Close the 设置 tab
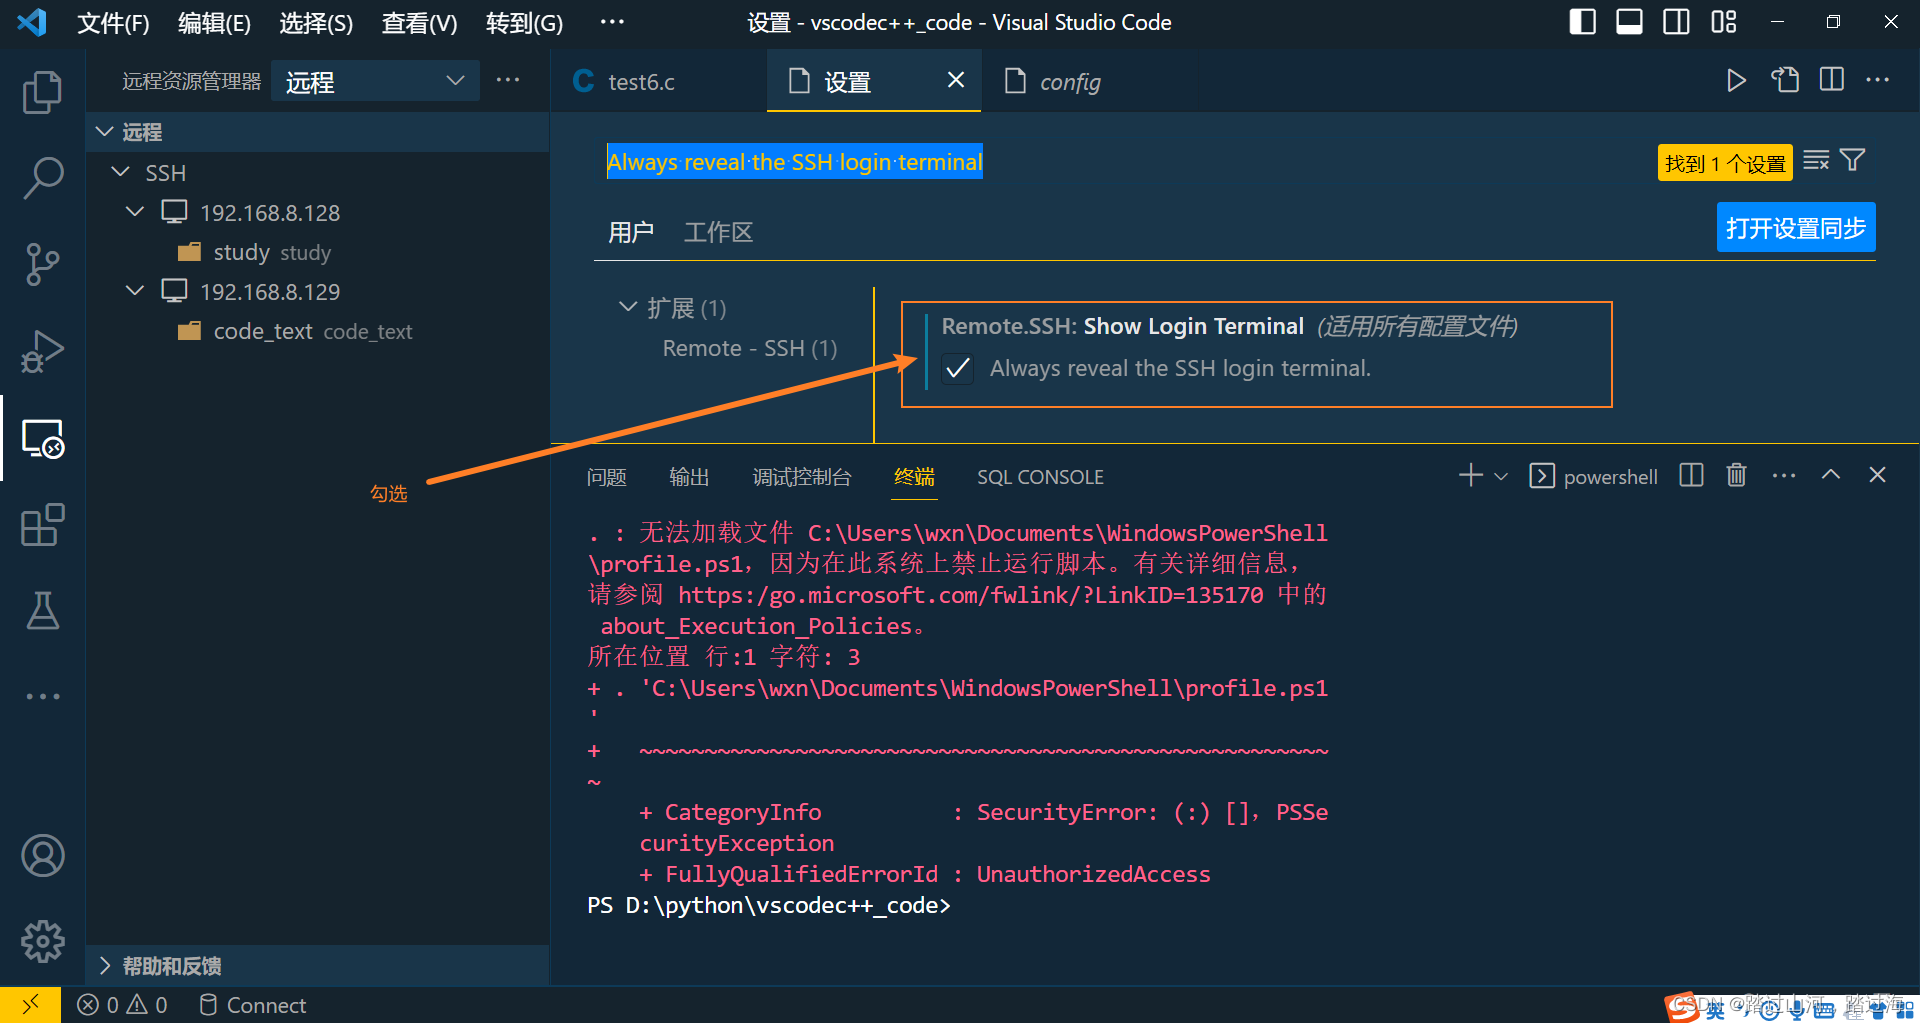This screenshot has width=1920, height=1023. click(x=956, y=80)
